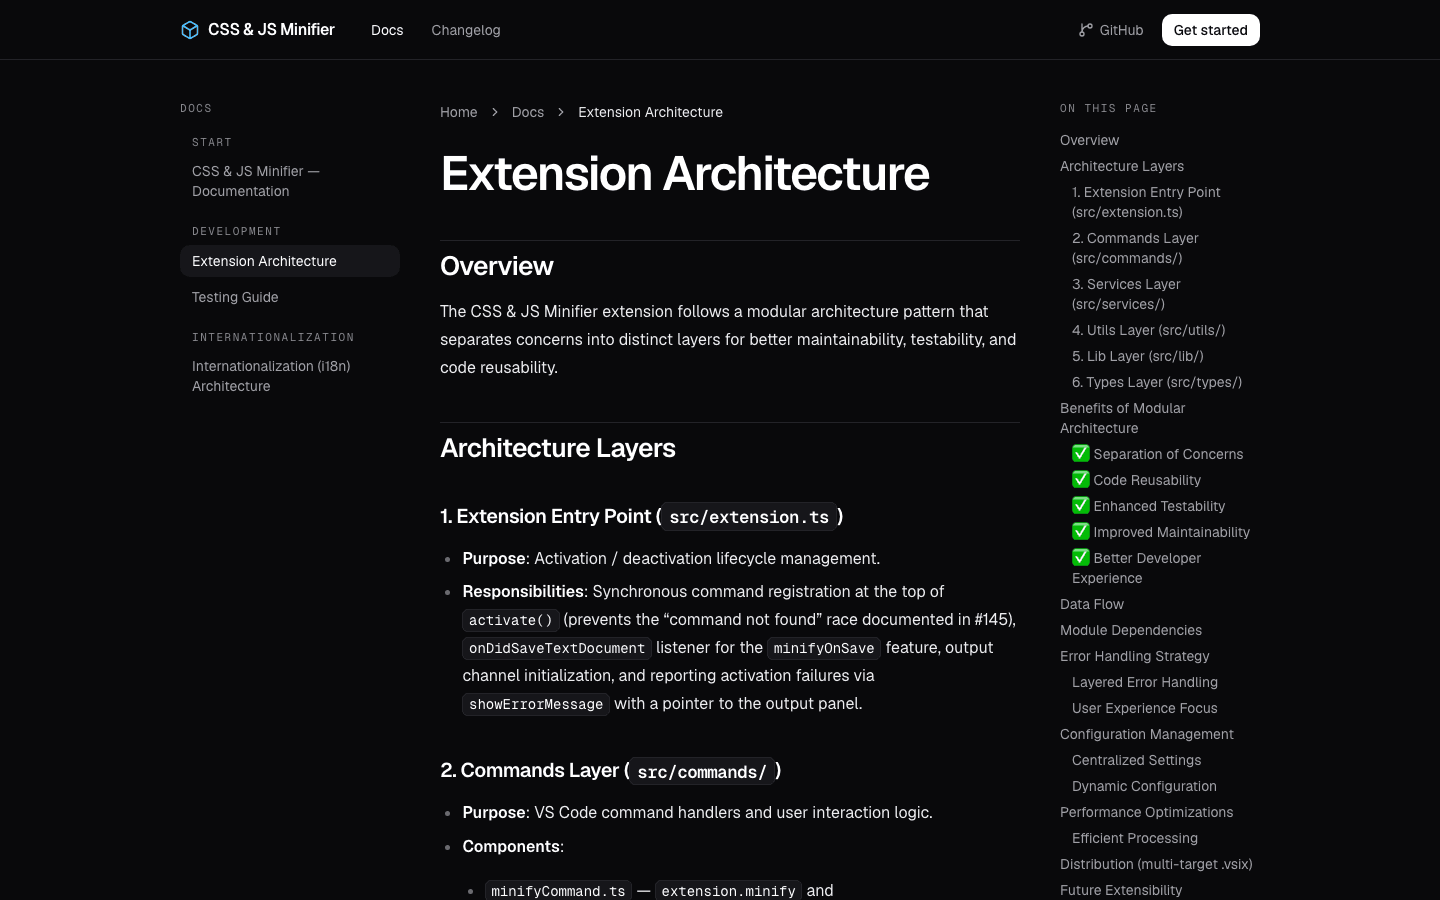Viewport: 1440px width, 900px height.
Task: Jump to Distribution (multi-target .vsix) outline link
Action: 1156,864
